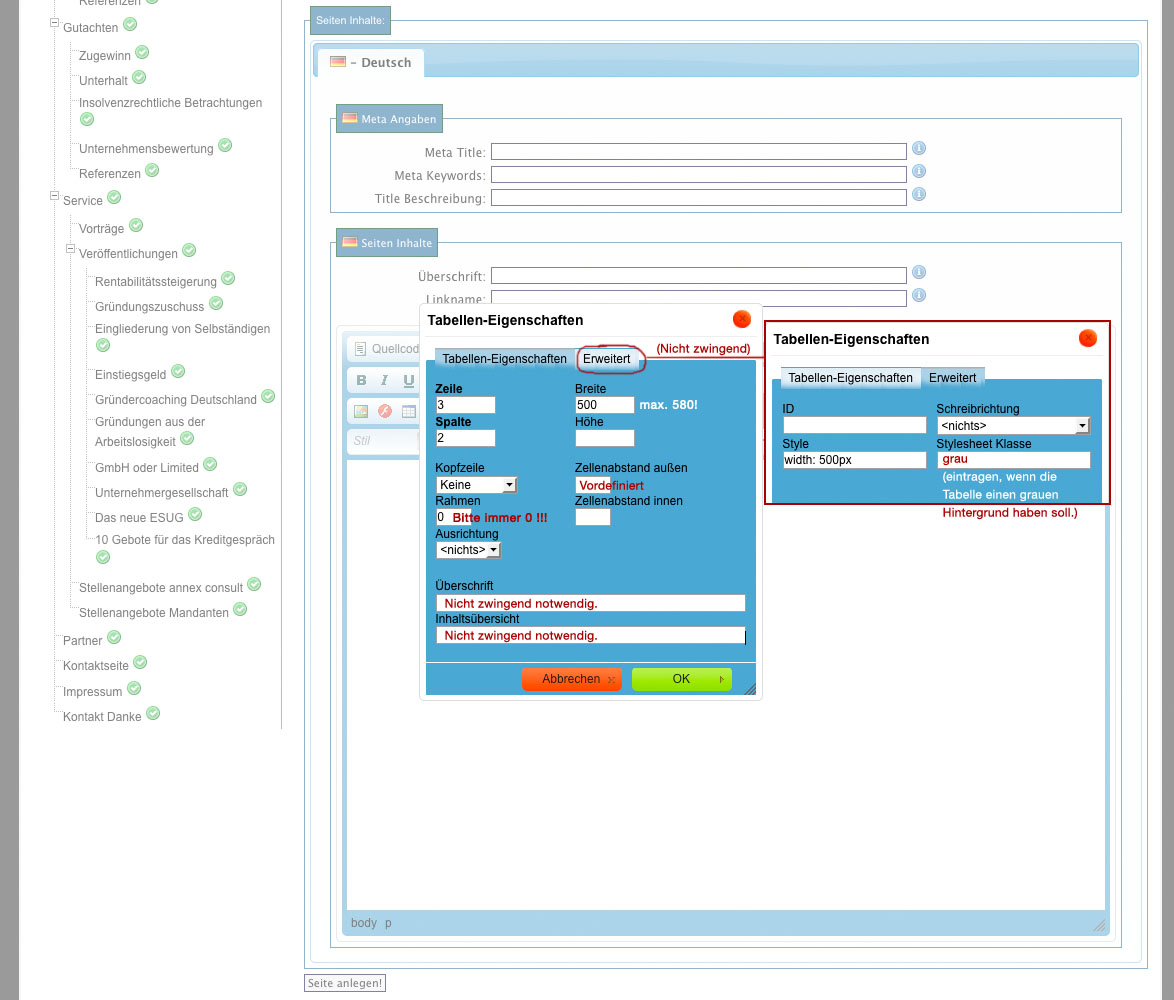Image resolution: width=1174 pixels, height=1000 pixels.
Task: Click info icon next to Meta Keywords
Action: [x=919, y=172]
